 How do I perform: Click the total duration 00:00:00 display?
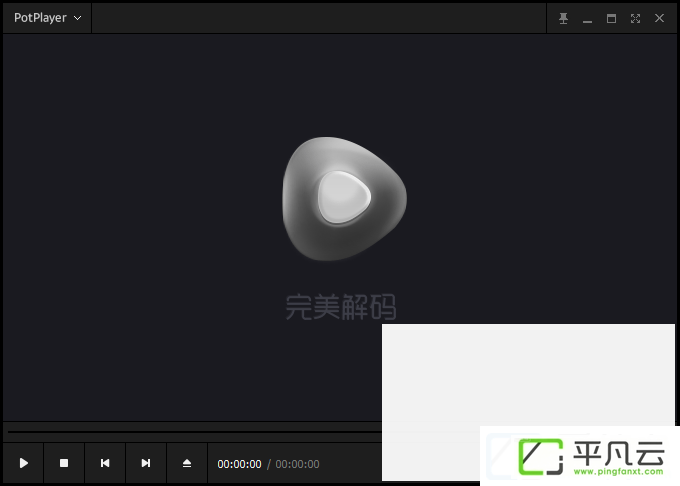click(x=298, y=464)
